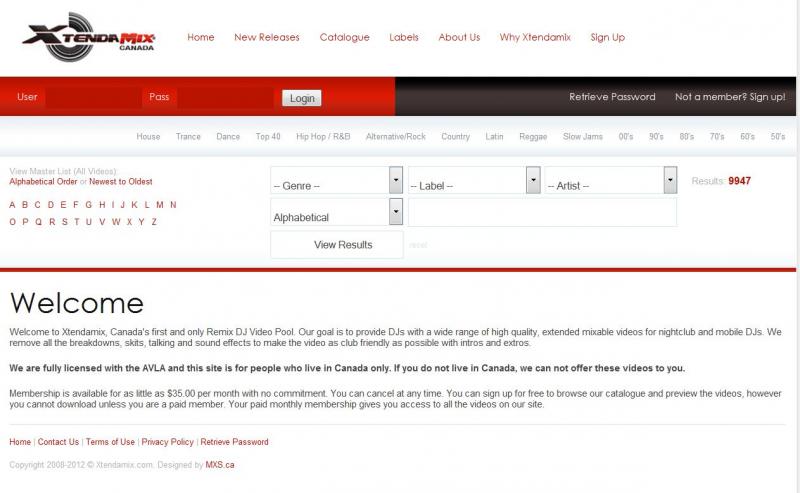Viewport: 800px width, 493px height.
Task: View master list Newest to Oldest
Action: coord(120,182)
